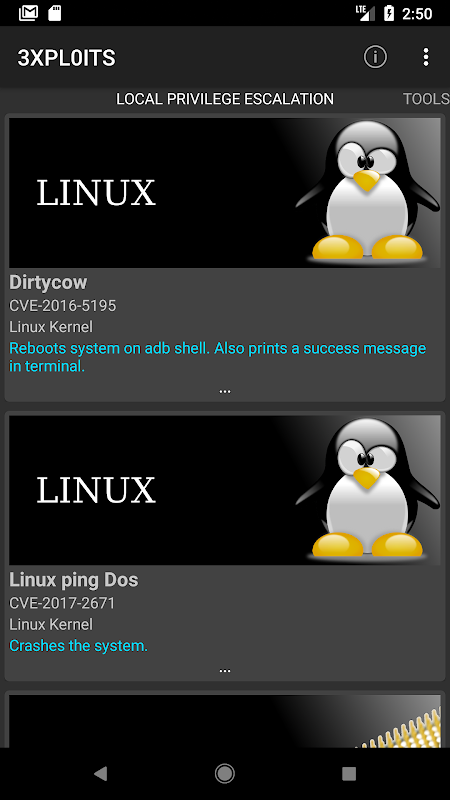Open the info icon in the app bar

[375, 57]
